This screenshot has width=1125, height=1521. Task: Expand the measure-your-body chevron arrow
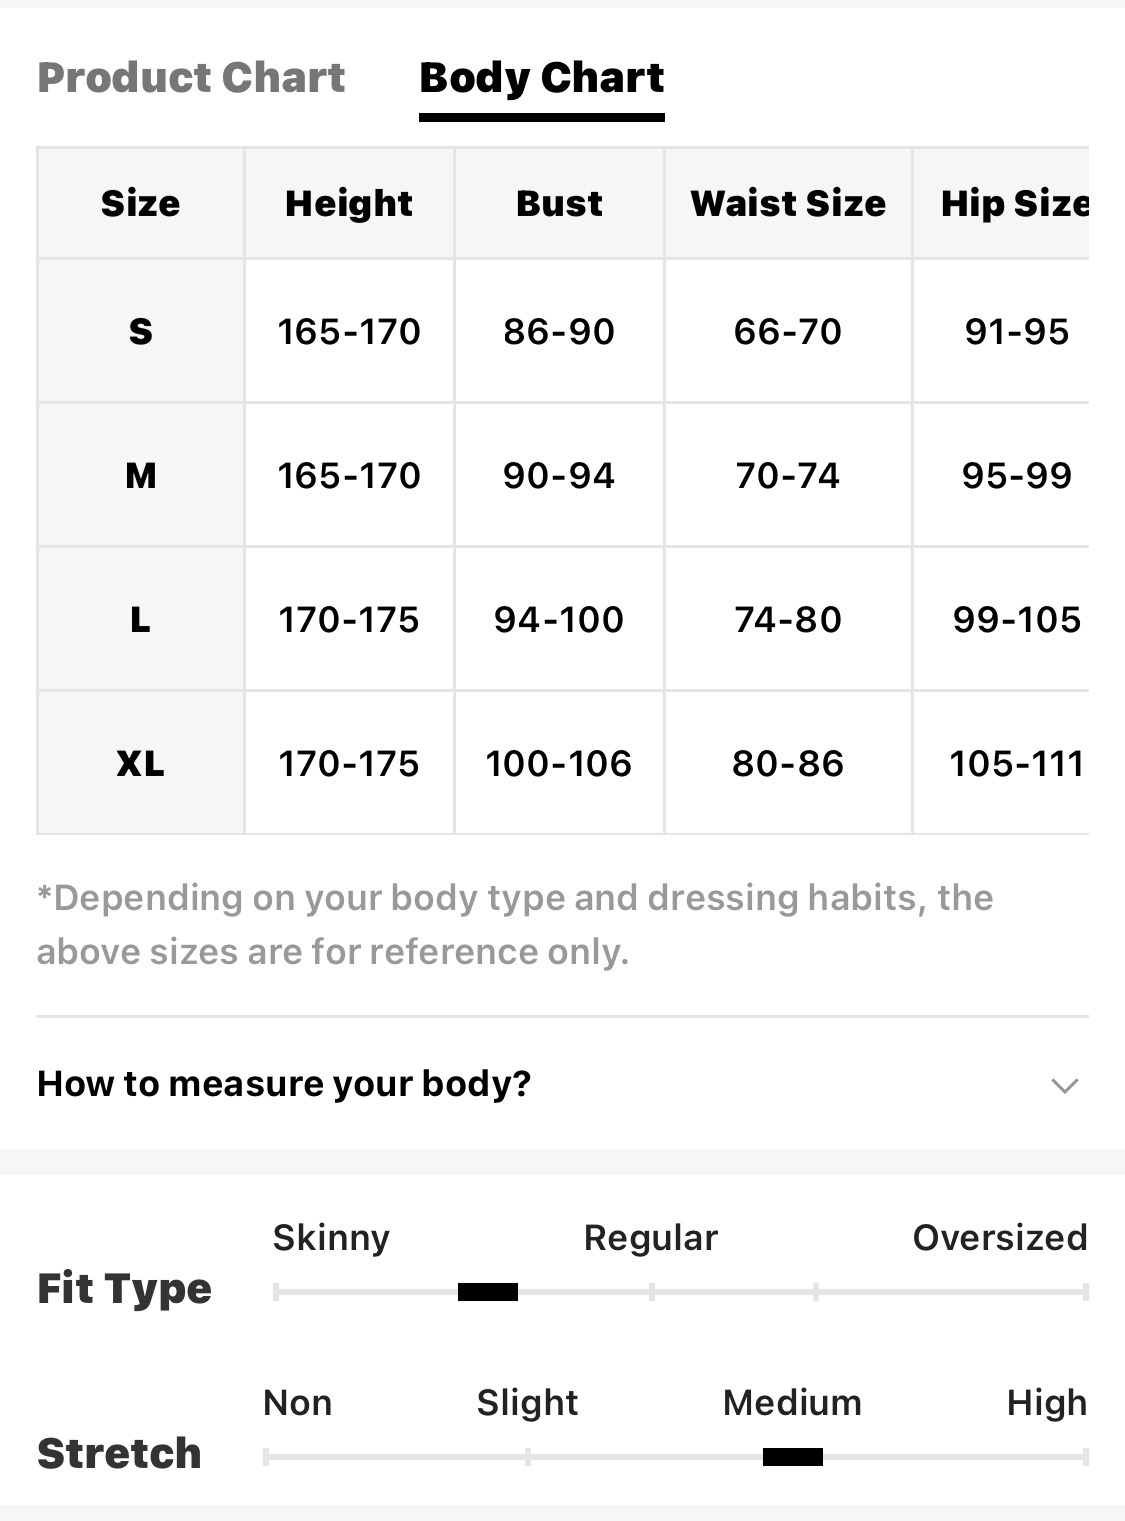1065,1085
